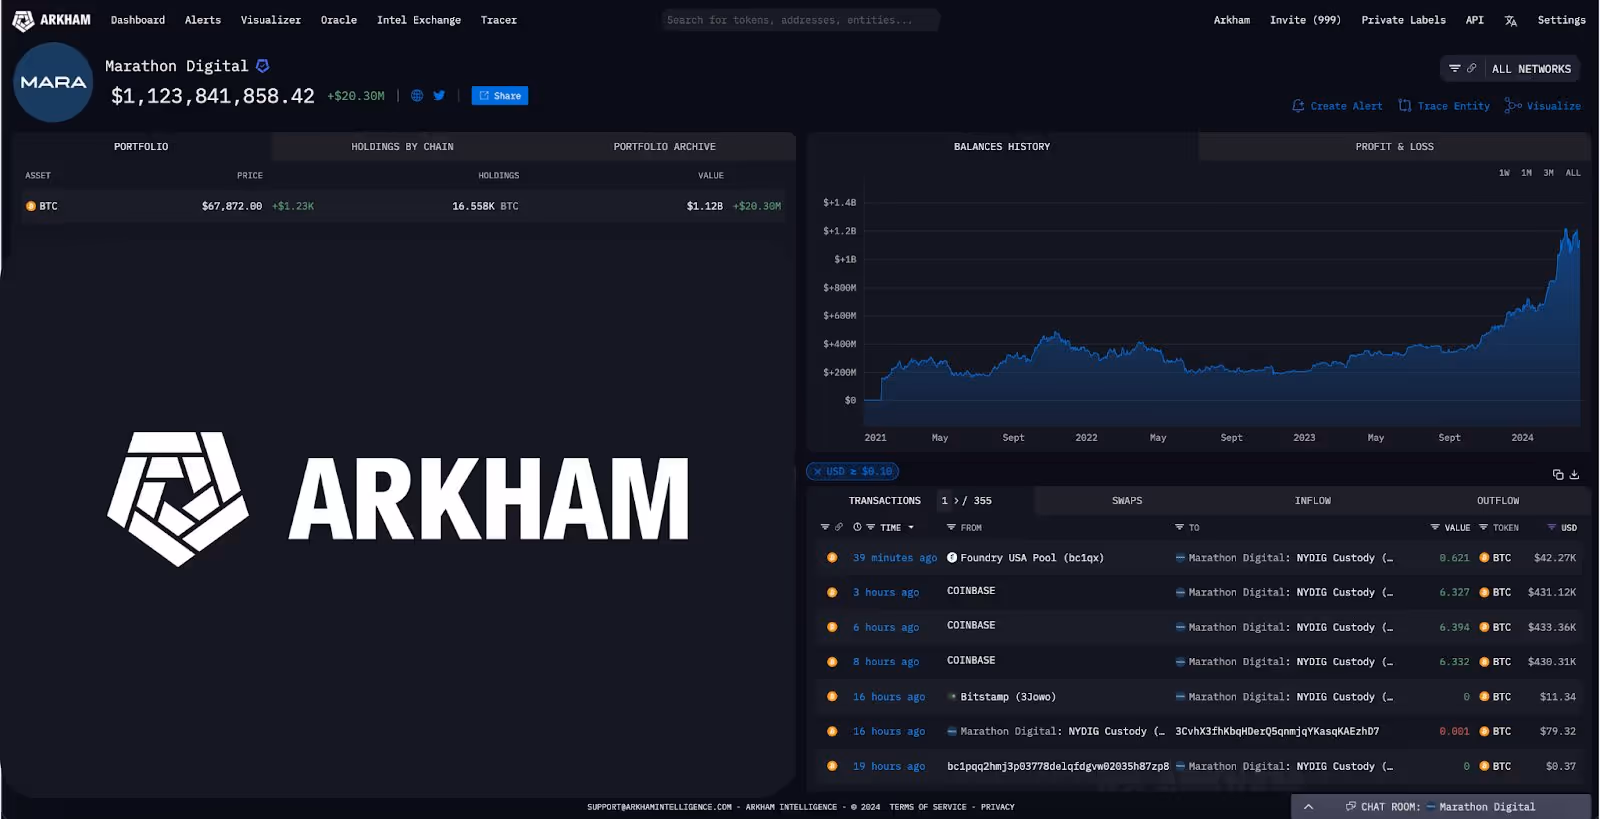Screen dimensions: 1600x819
Task: Set the chart range to 3M
Action: pos(1548,173)
